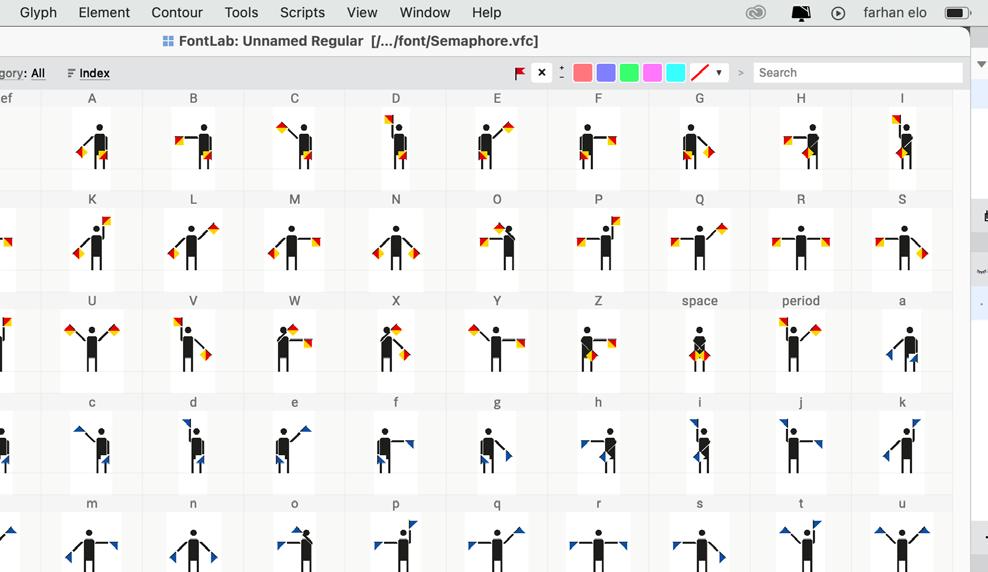988x572 pixels.
Task: Select the blue-purple color swatch
Action: [x=606, y=73]
